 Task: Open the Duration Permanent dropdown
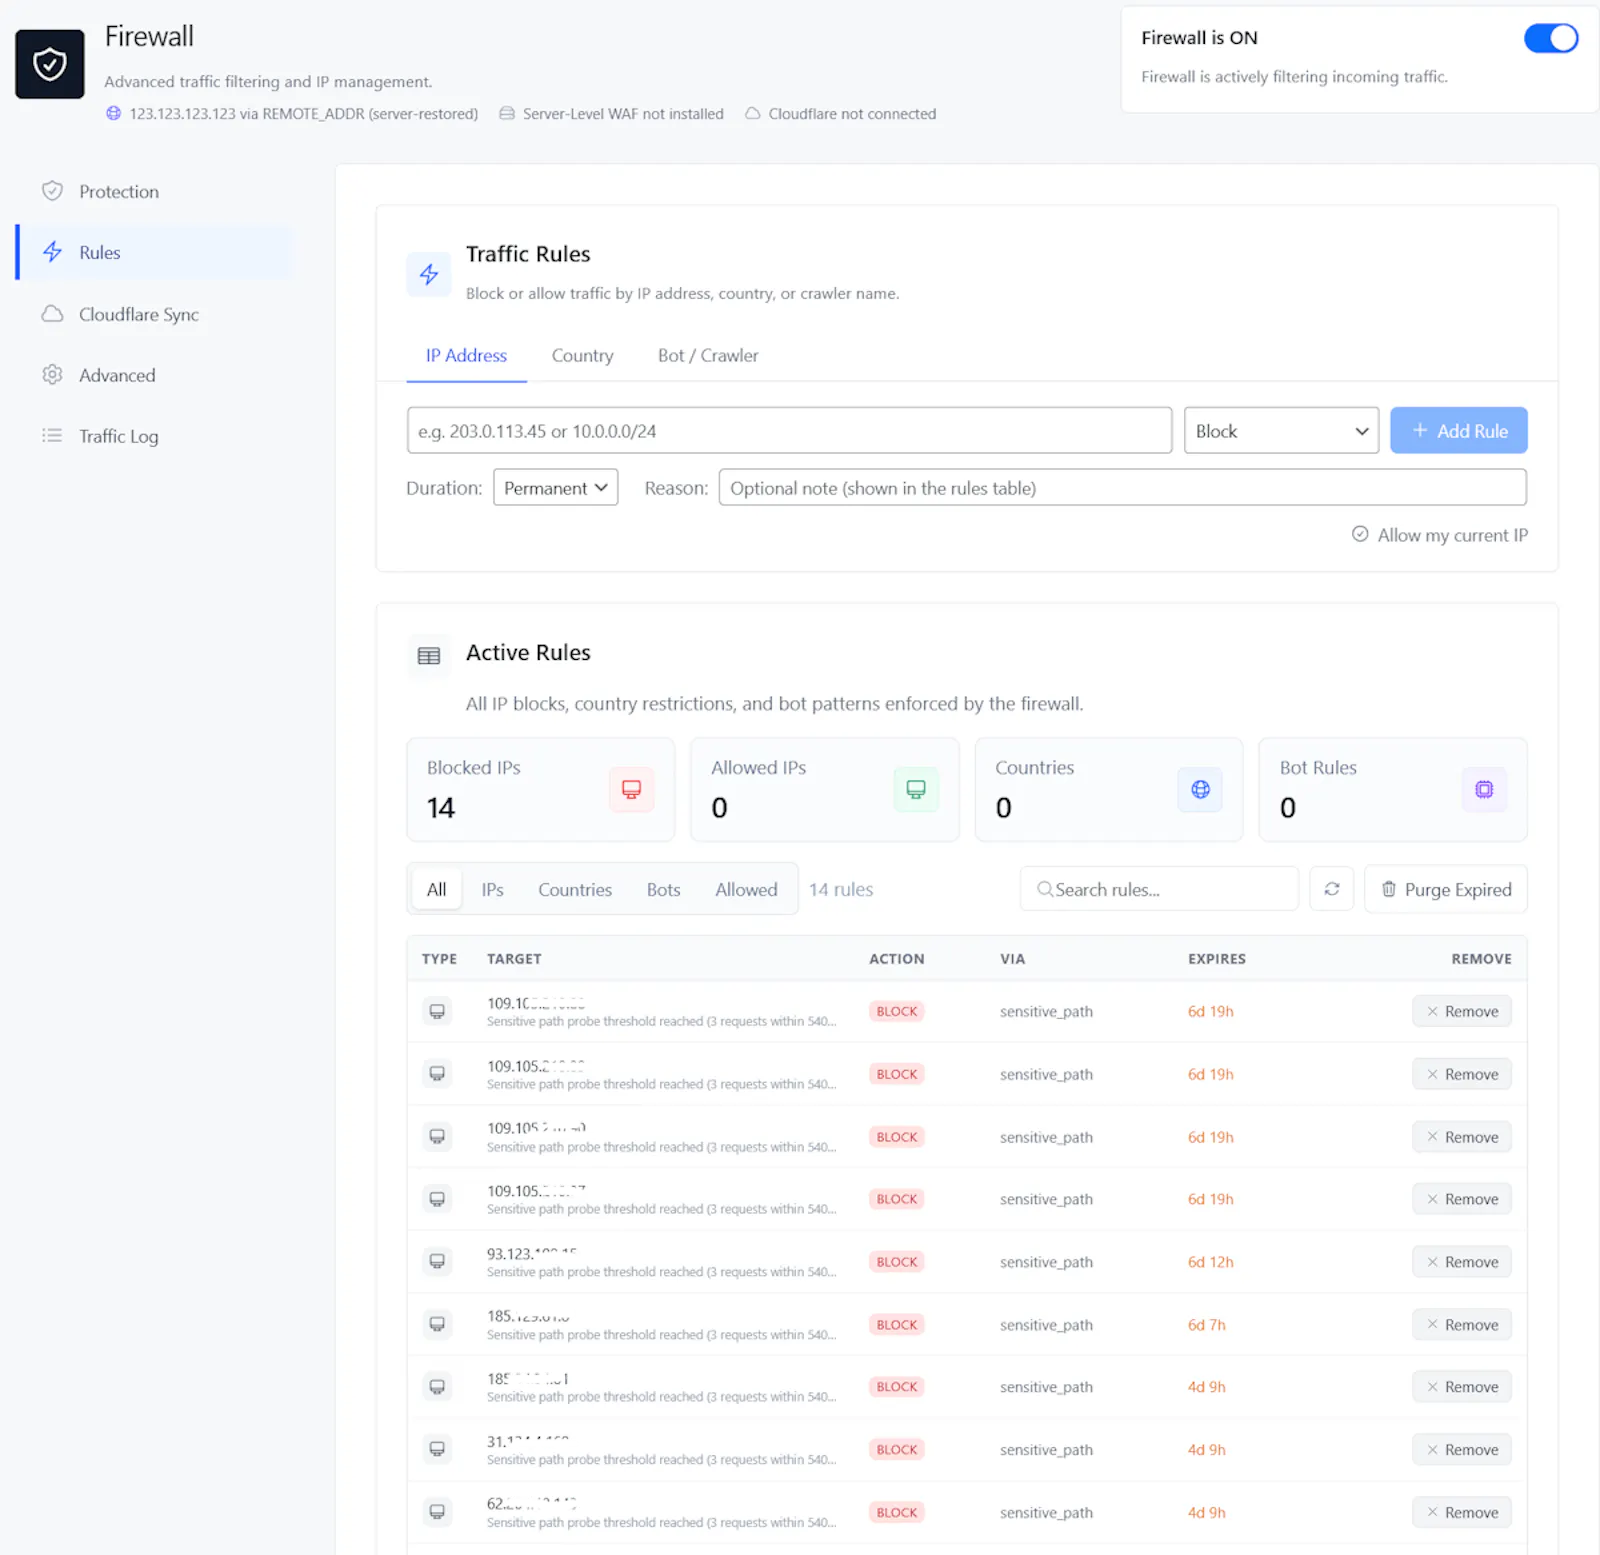(555, 488)
